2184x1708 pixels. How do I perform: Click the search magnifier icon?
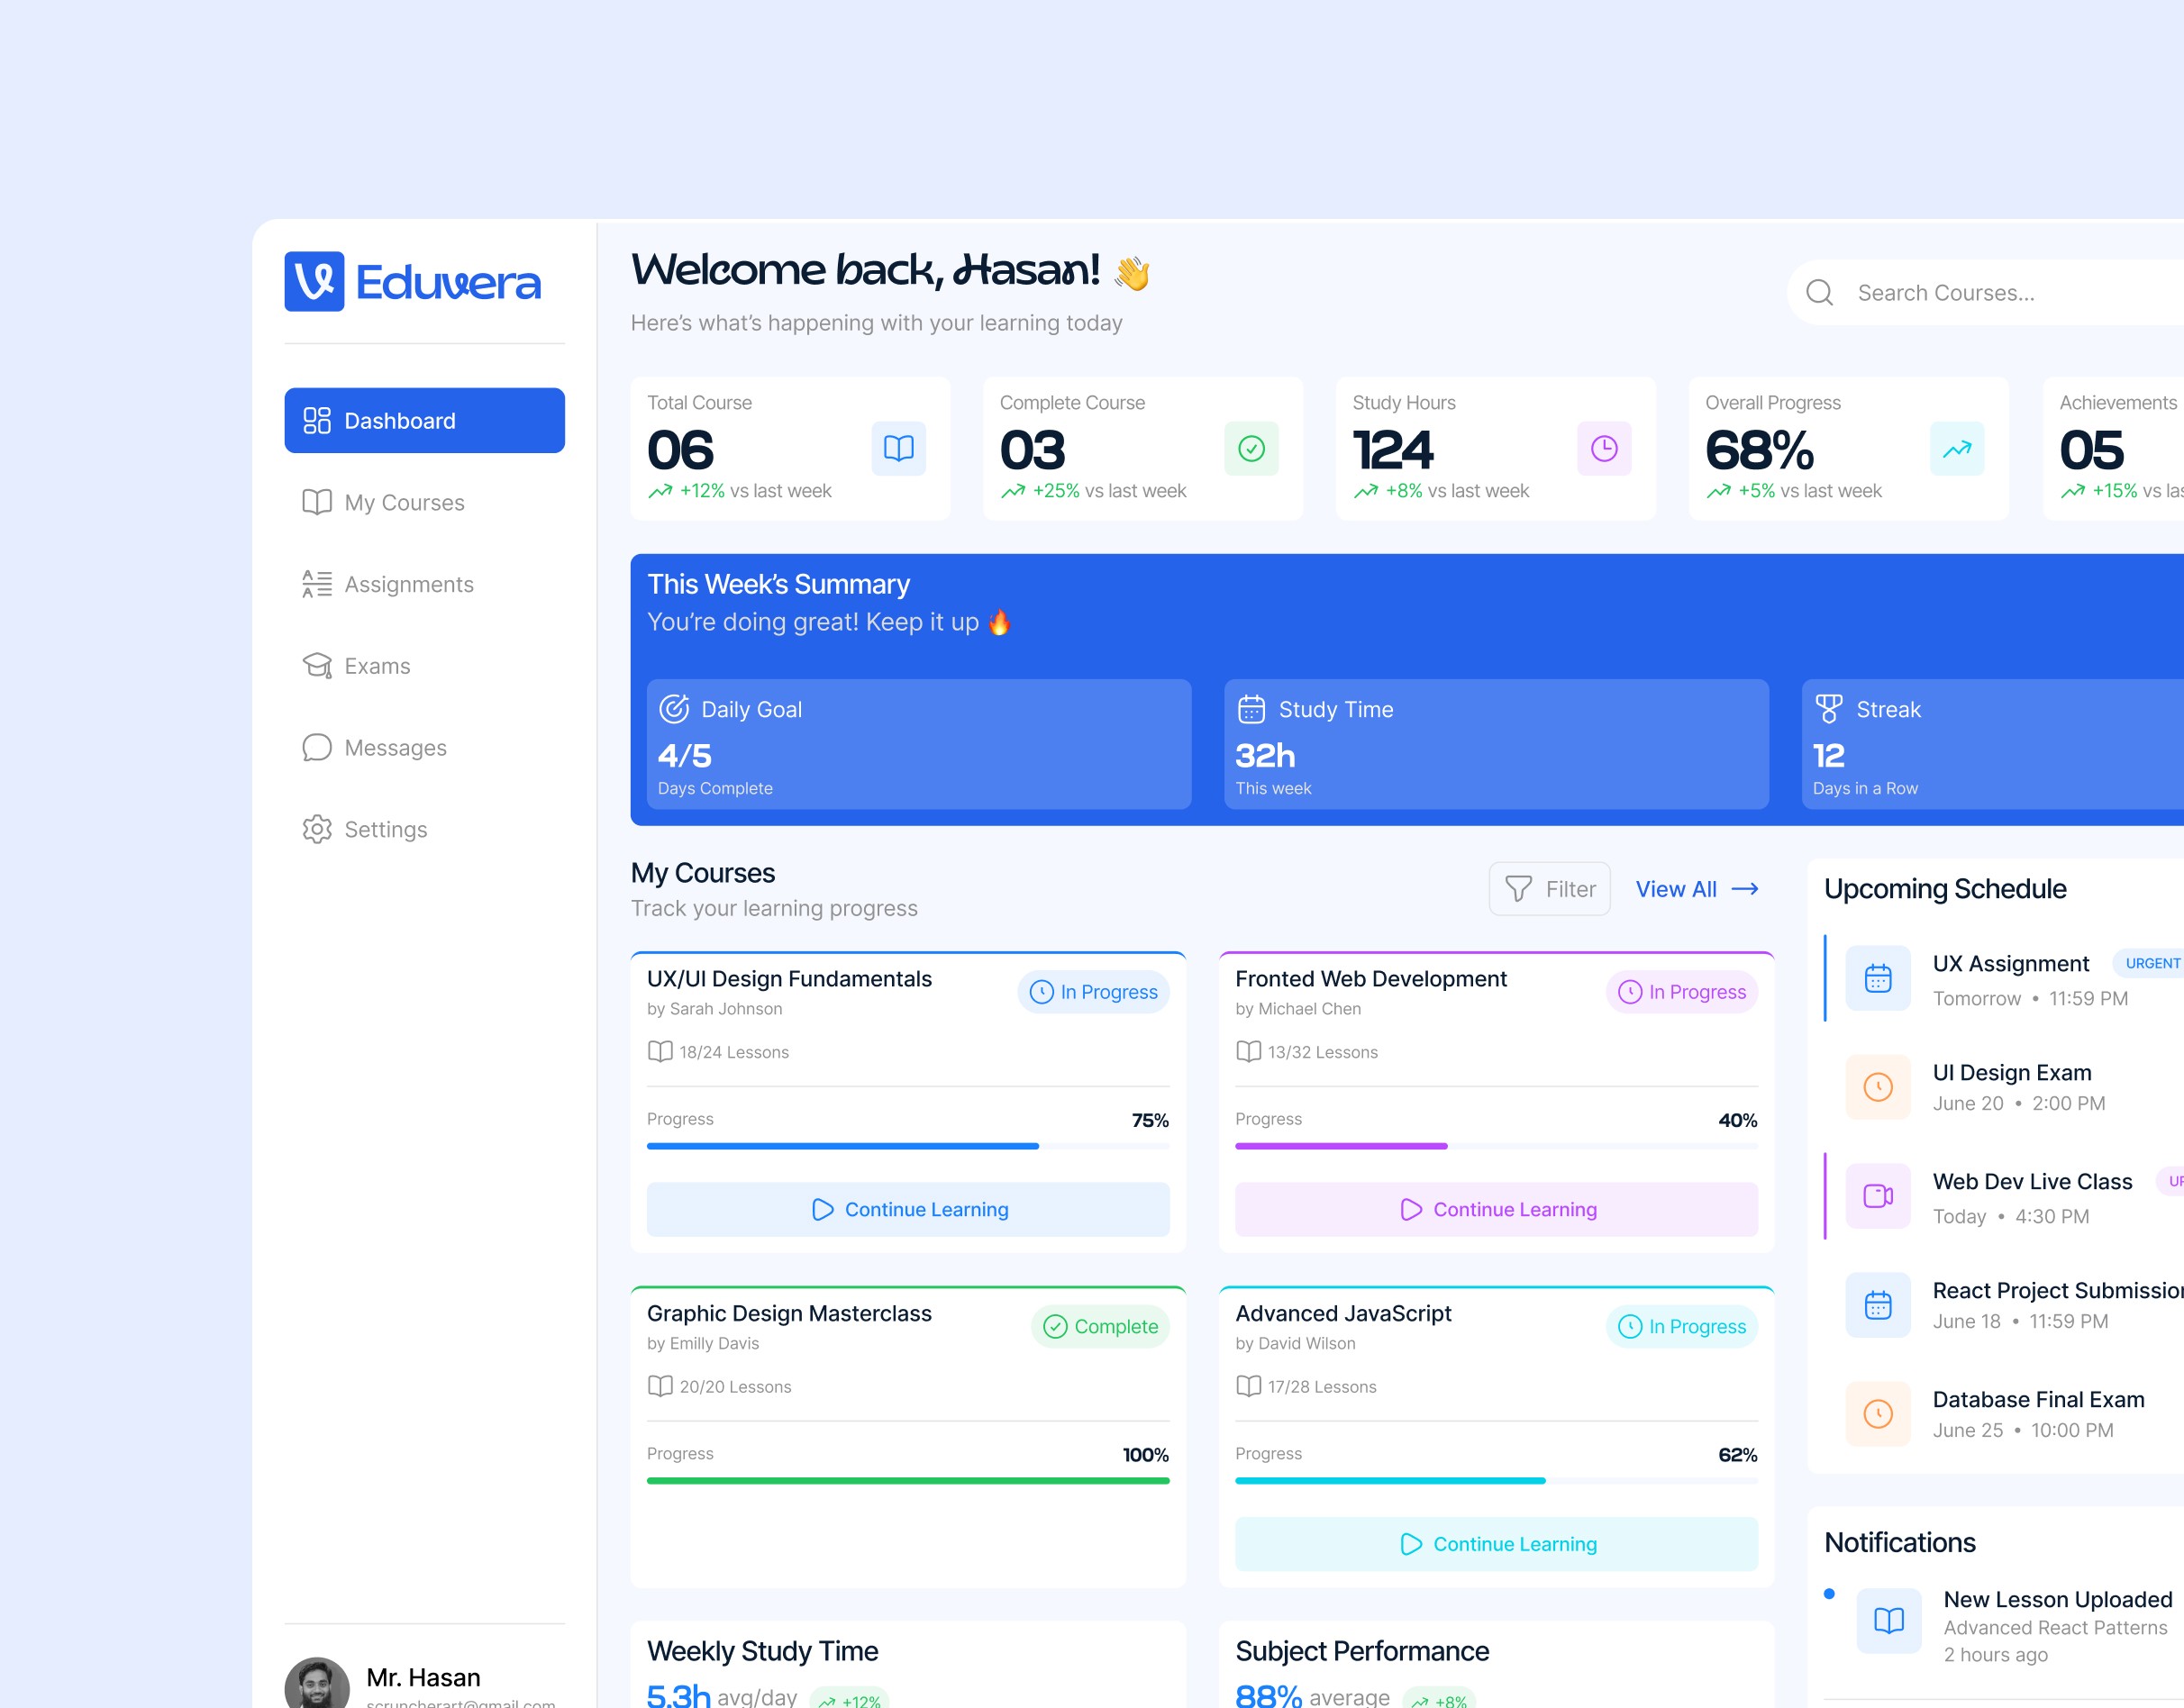click(1819, 293)
